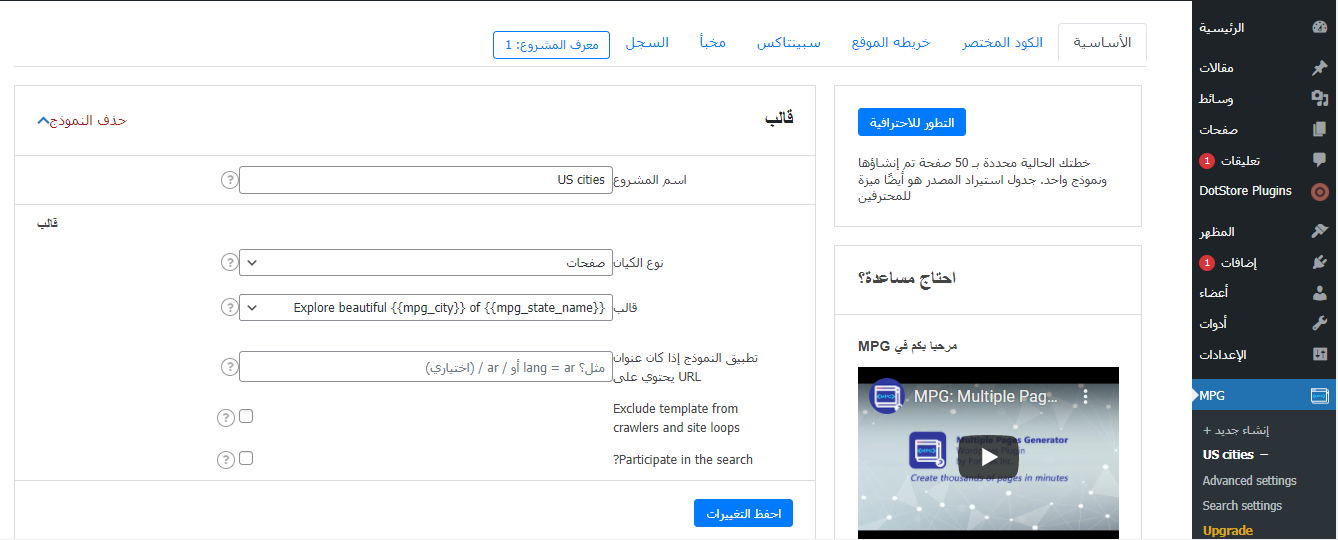This screenshot has width=1338, height=540.
Task: Click the Plugins plug icon
Action: click(x=1319, y=263)
